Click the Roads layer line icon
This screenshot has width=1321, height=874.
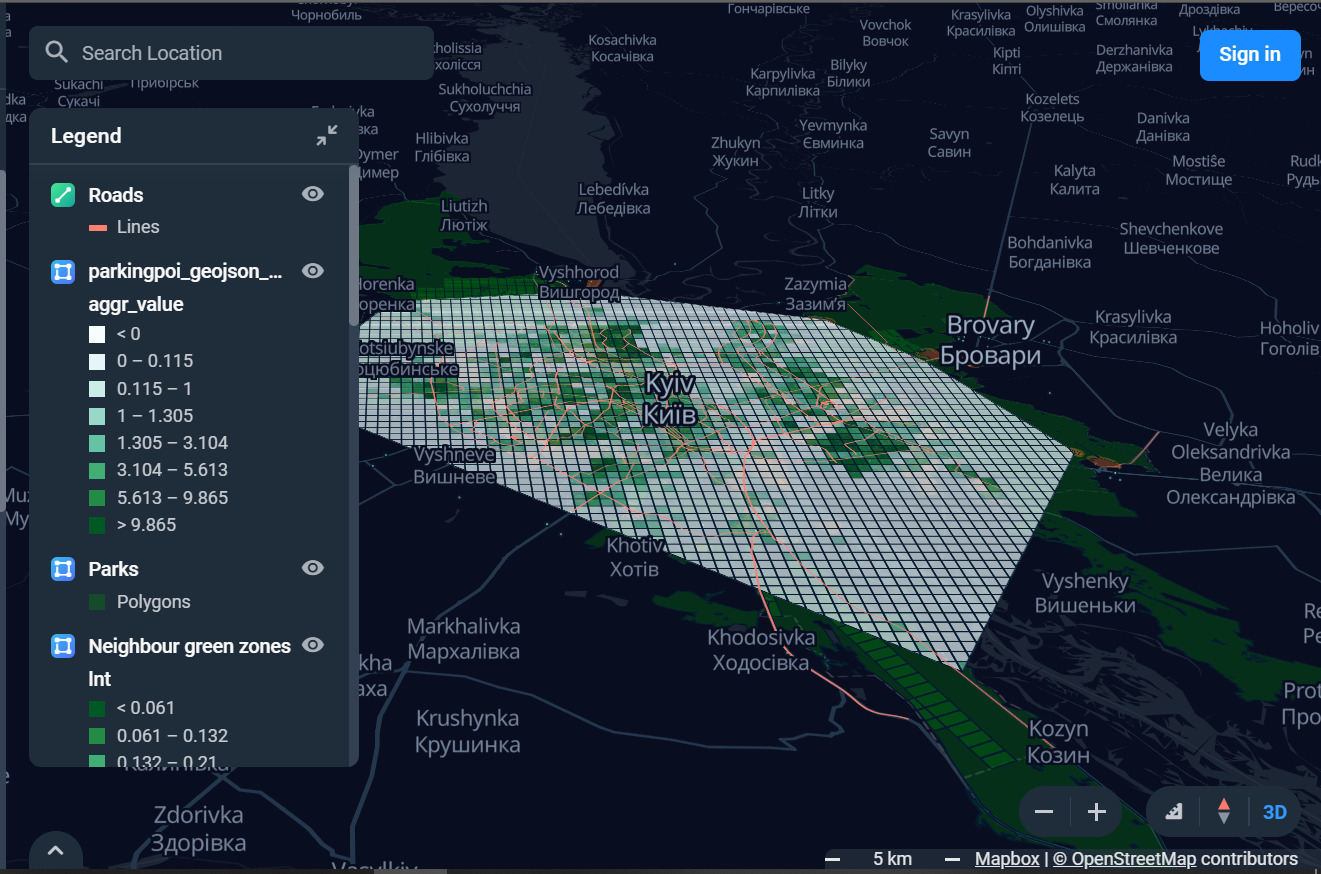[63, 195]
